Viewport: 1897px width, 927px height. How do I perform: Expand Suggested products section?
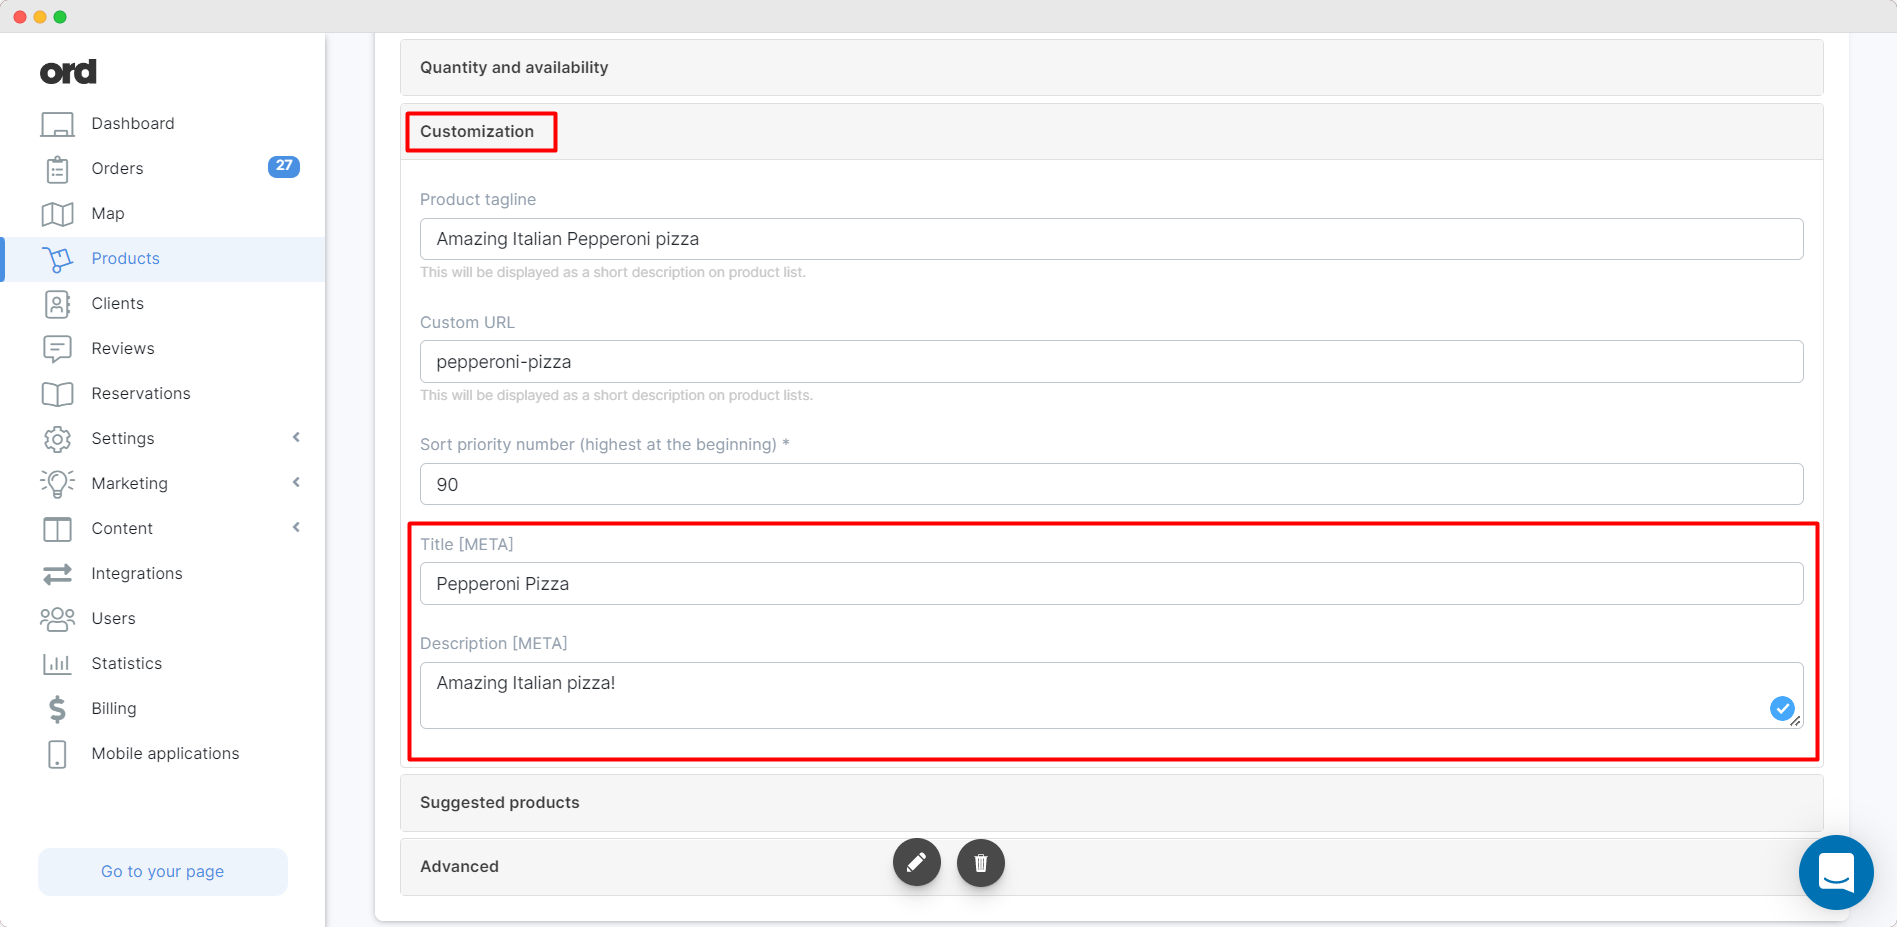pyautogui.click(x=1111, y=803)
